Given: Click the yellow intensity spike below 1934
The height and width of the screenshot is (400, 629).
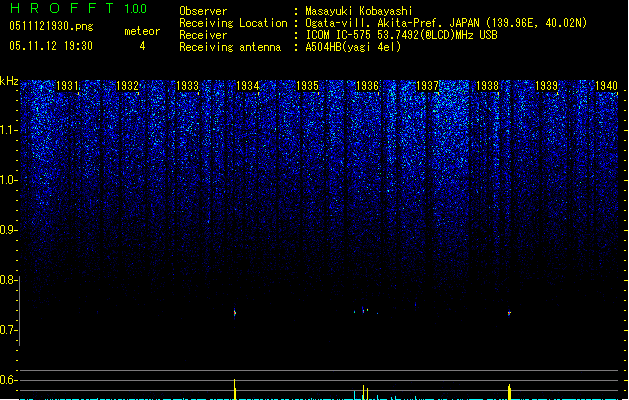Looking at the screenshot, I should (235, 389).
